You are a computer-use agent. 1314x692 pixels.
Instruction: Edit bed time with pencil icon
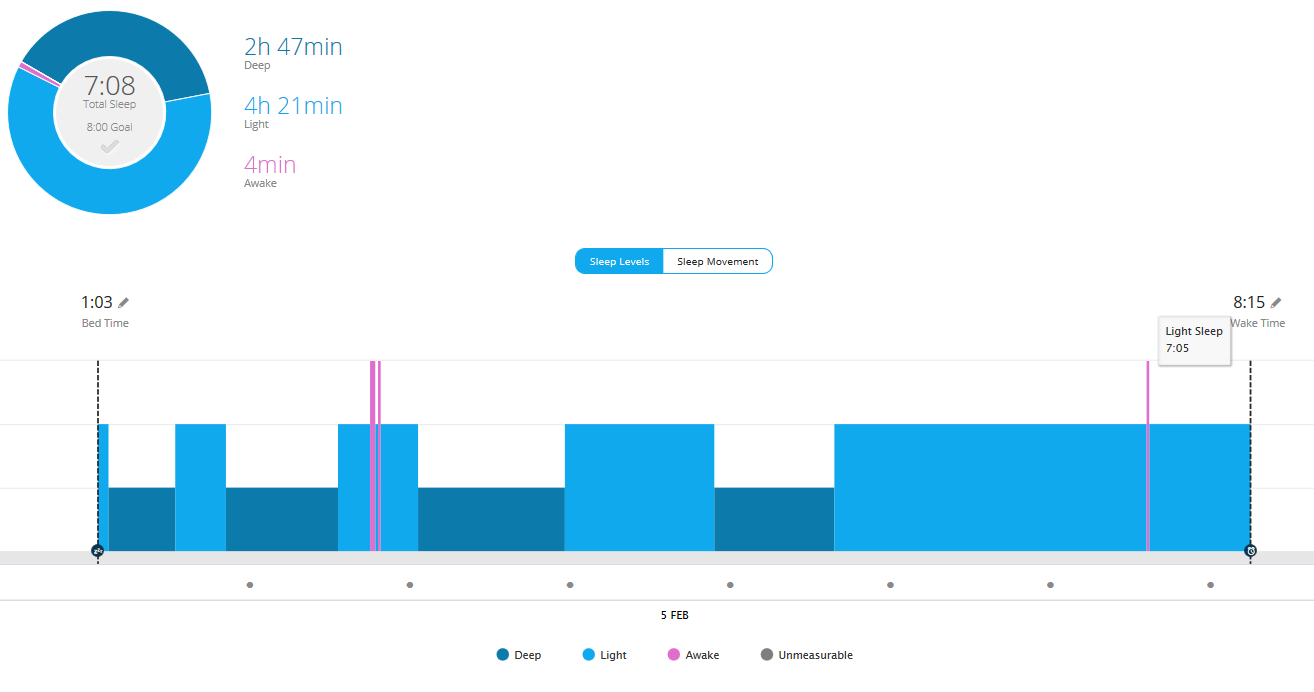point(123,302)
